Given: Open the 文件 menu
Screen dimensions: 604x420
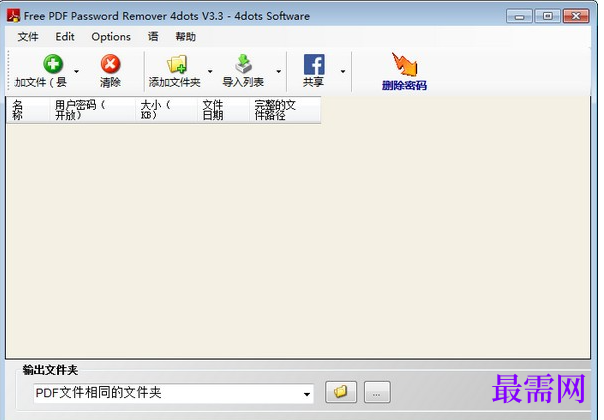Looking at the screenshot, I should click(28, 37).
